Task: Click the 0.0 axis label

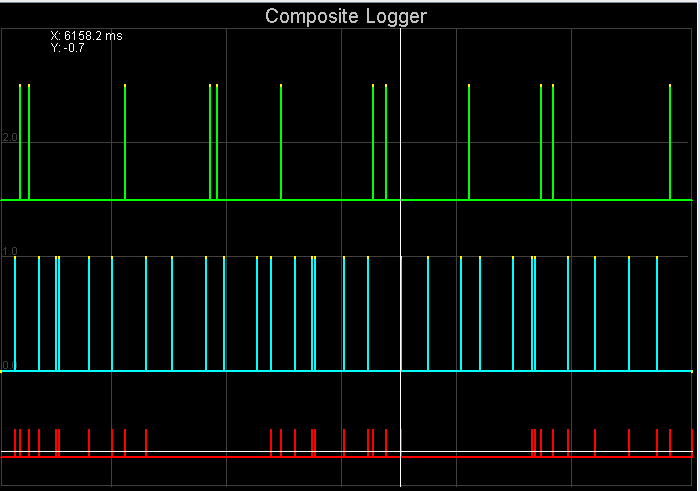Action: [8, 365]
